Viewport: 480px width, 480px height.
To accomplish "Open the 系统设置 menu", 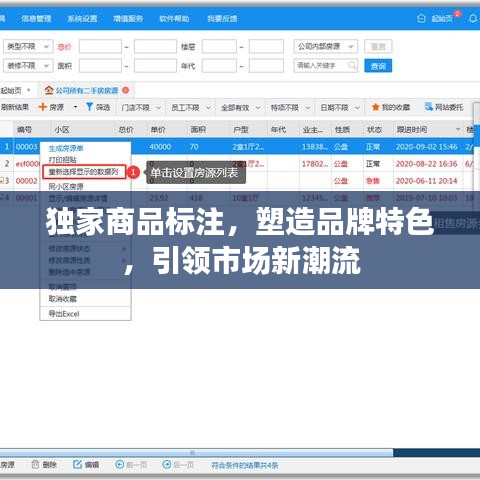I will point(82,19).
